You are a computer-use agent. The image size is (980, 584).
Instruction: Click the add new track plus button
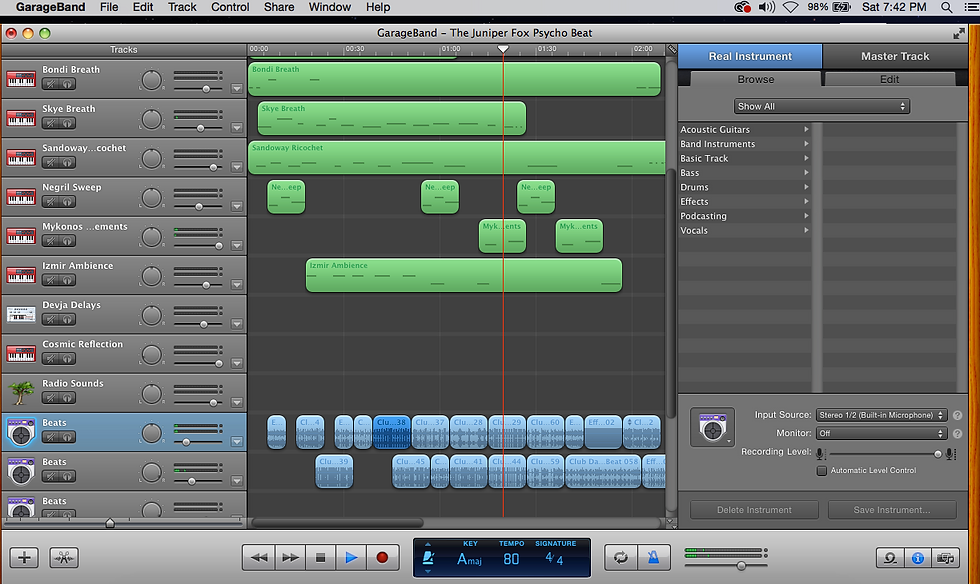[x=24, y=557]
